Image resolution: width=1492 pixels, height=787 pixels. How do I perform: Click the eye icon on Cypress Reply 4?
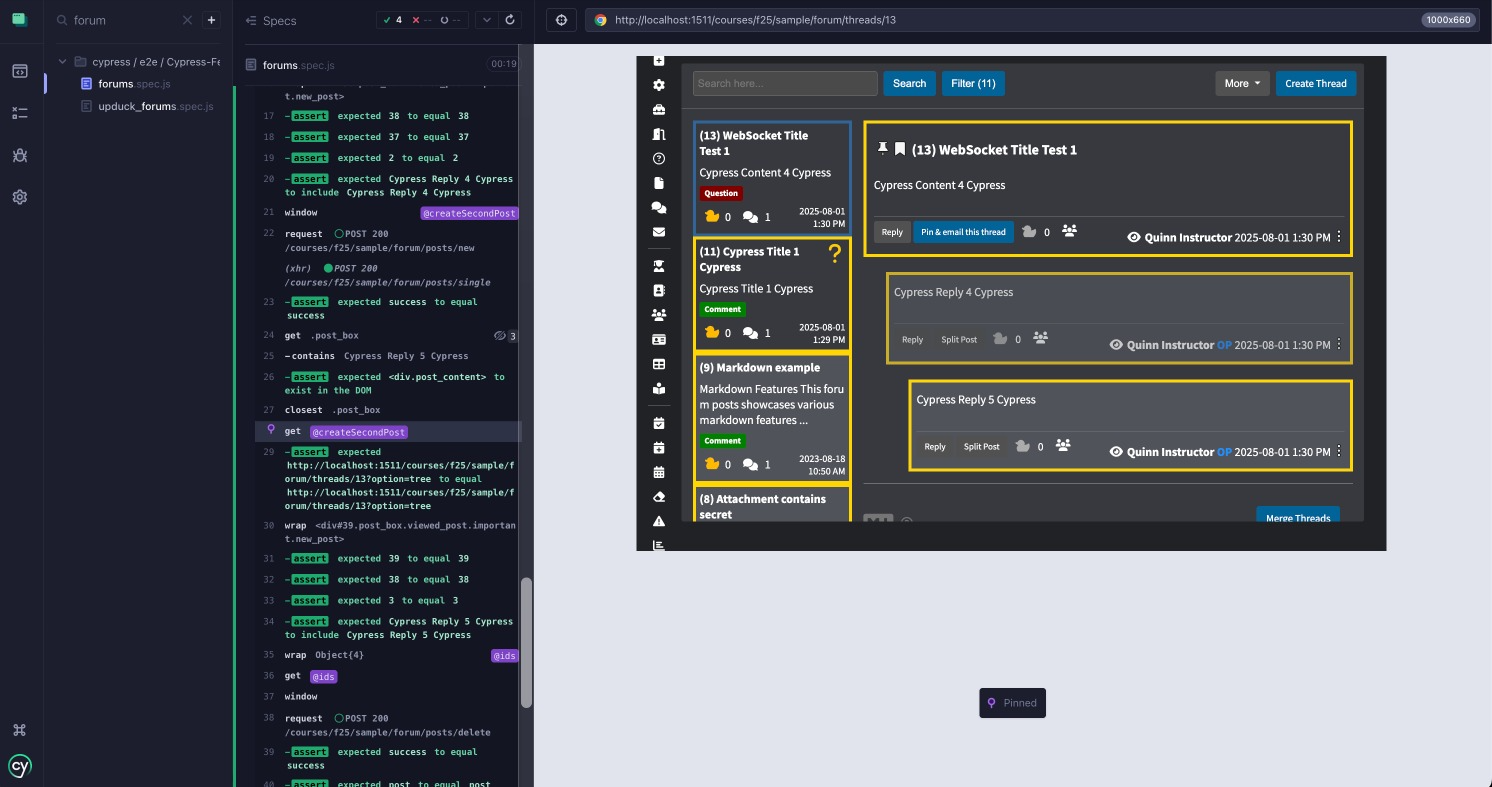click(1116, 345)
